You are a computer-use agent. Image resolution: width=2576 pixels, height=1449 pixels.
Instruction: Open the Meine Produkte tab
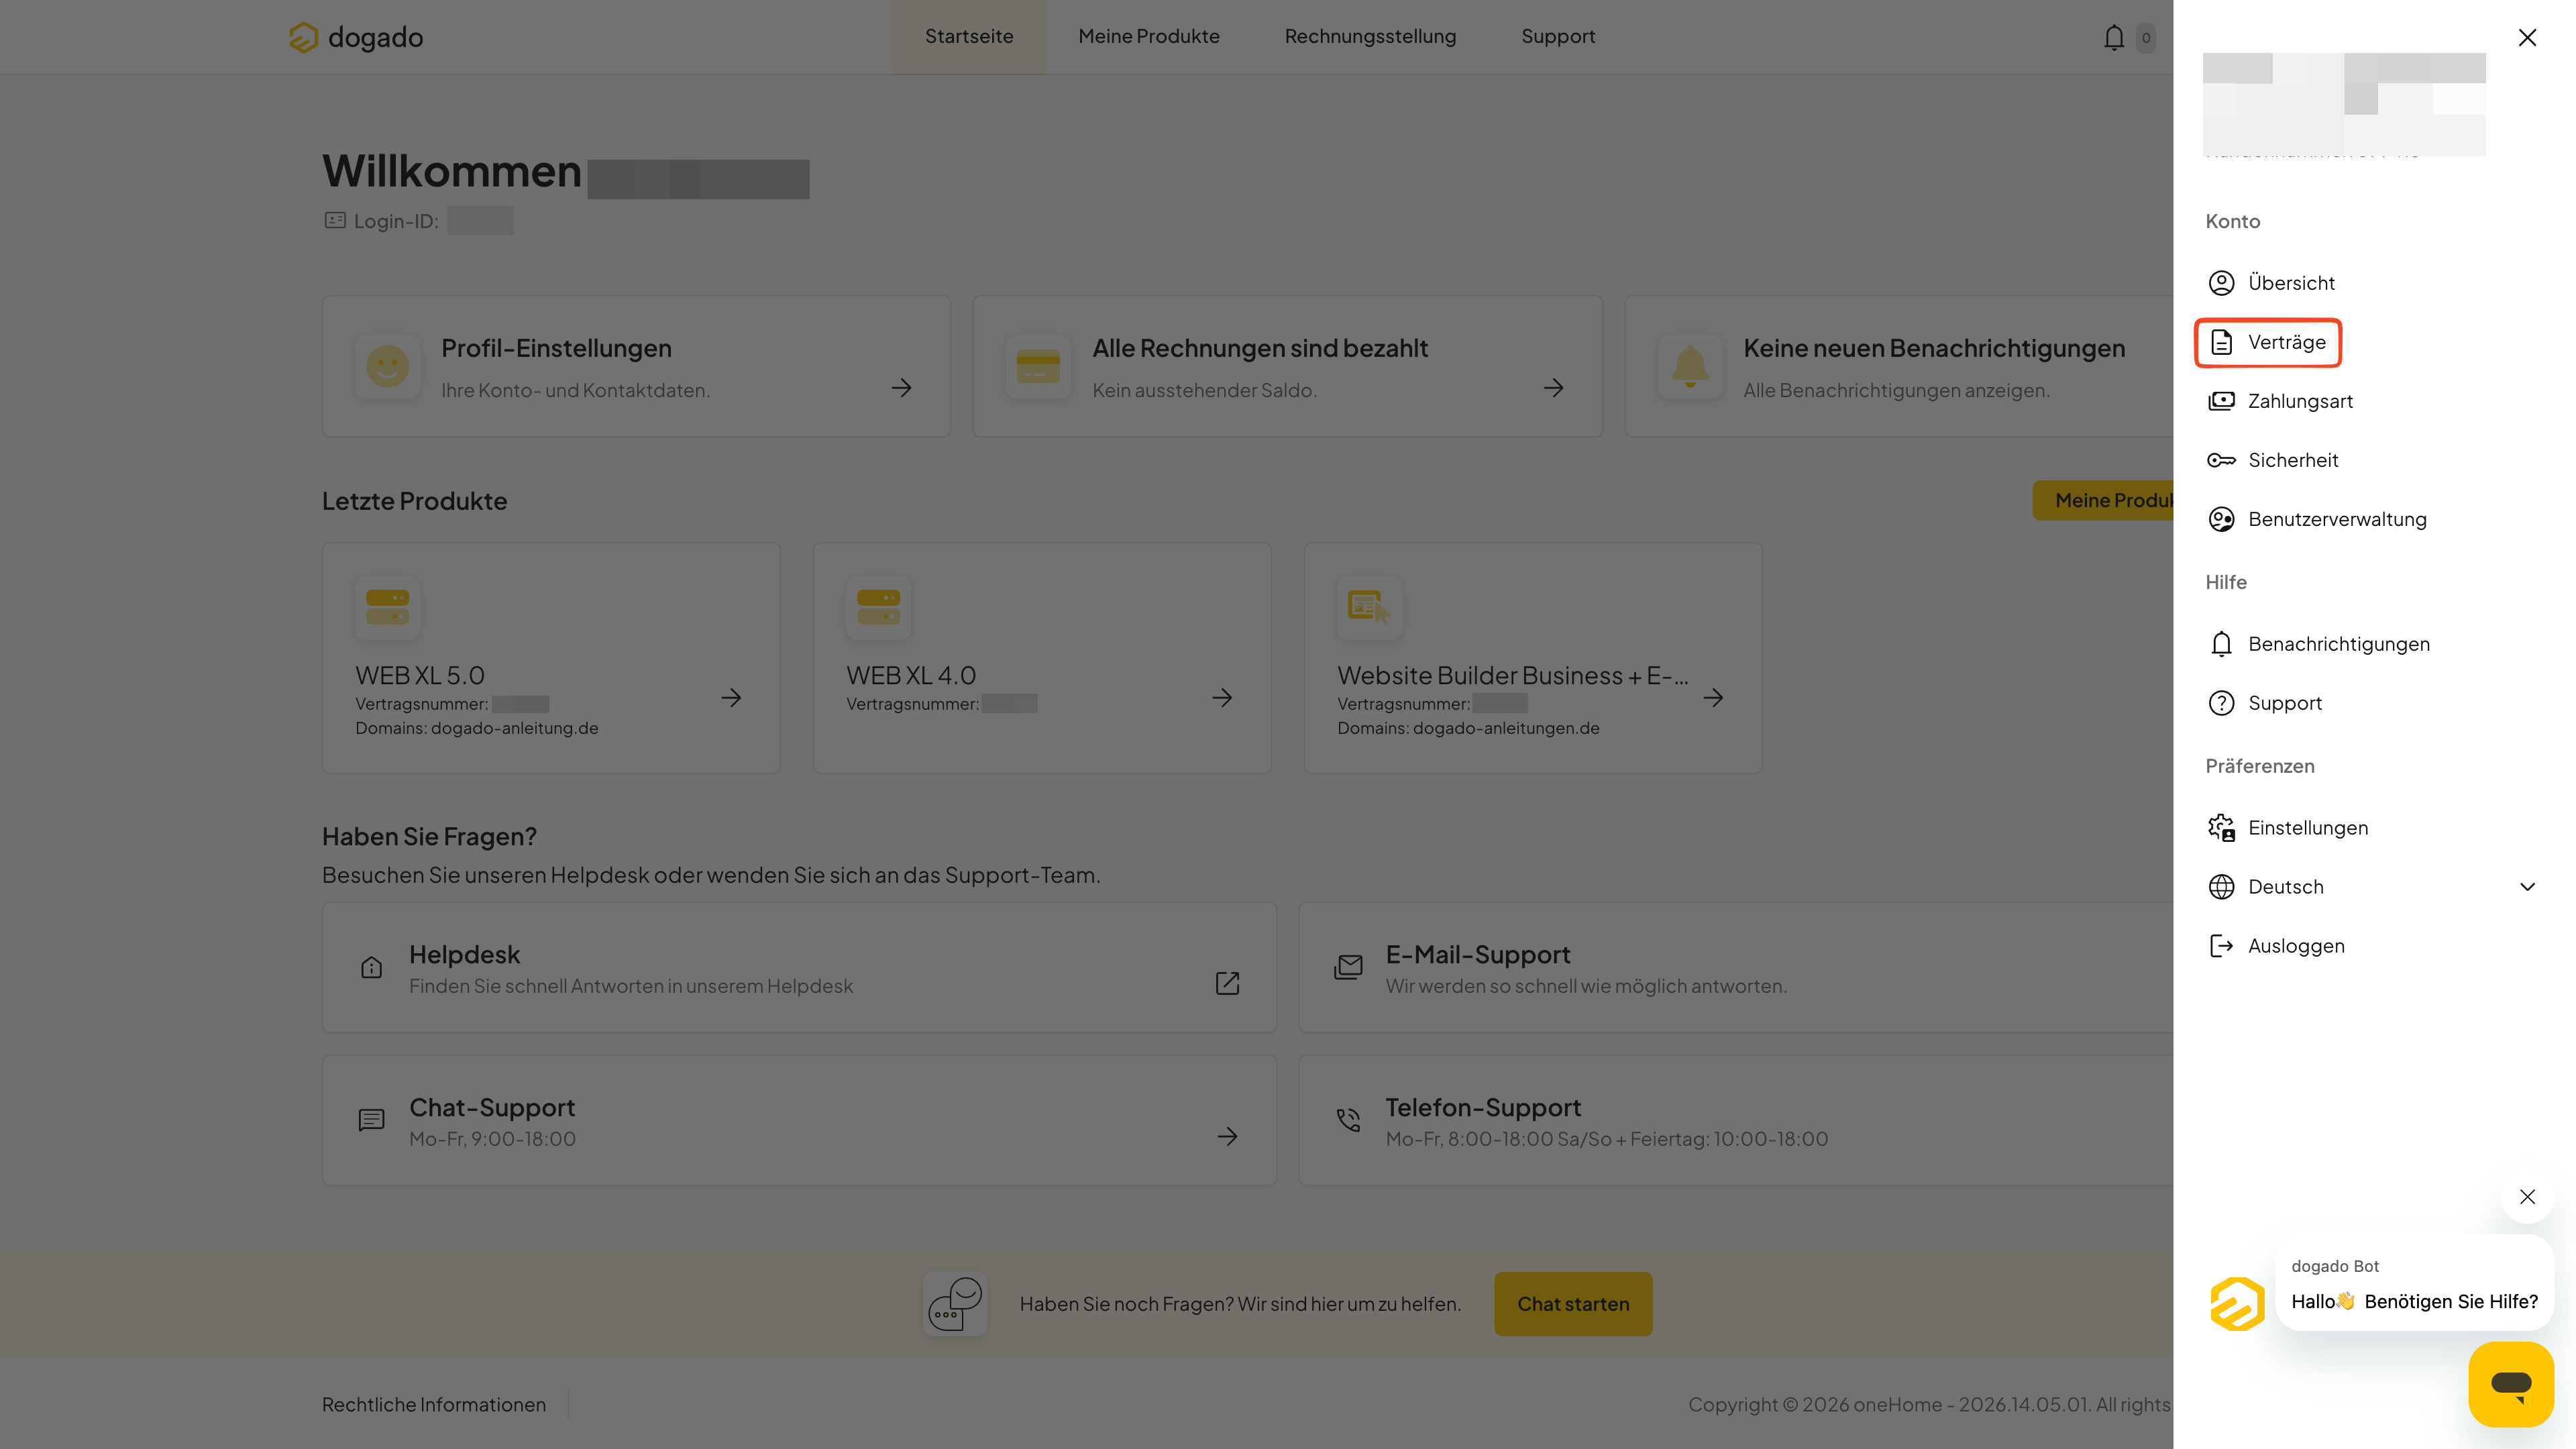(x=1149, y=37)
